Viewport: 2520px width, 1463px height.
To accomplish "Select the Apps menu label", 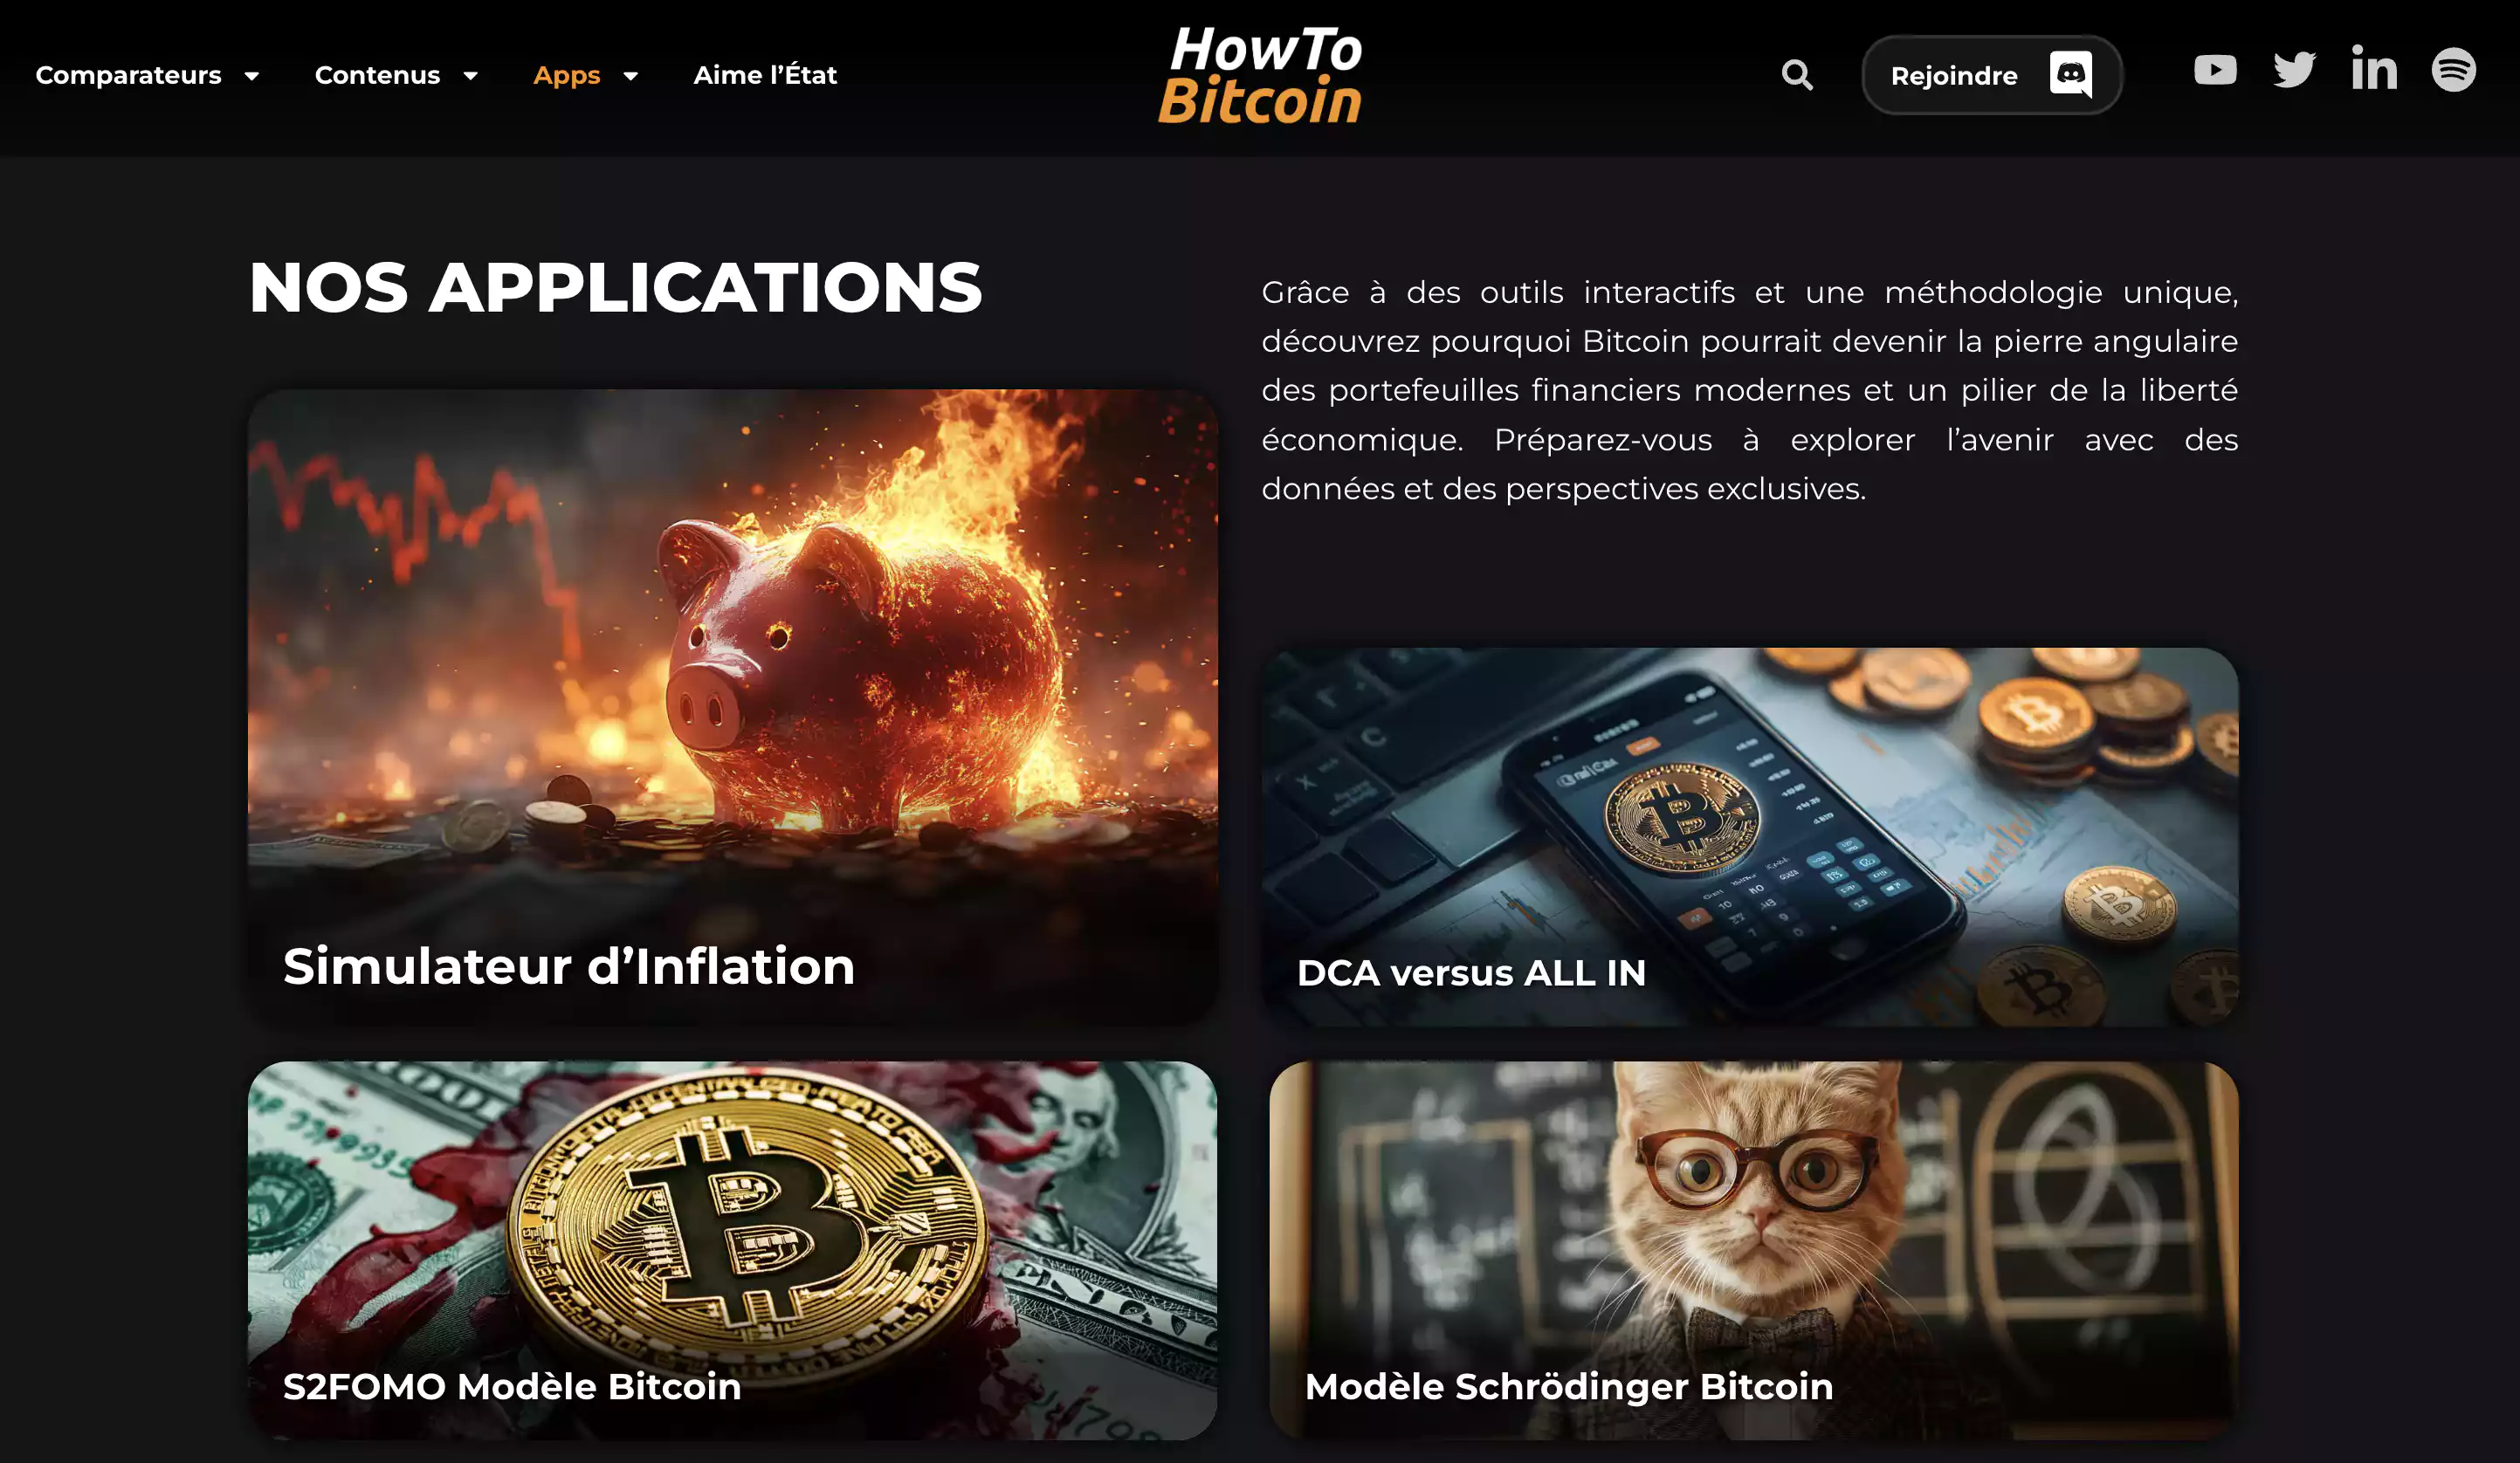I will 567,75.
